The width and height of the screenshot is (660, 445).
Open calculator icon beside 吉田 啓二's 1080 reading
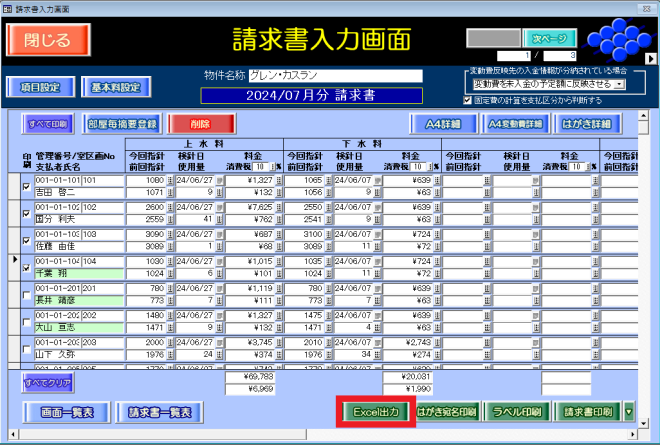(x=169, y=180)
